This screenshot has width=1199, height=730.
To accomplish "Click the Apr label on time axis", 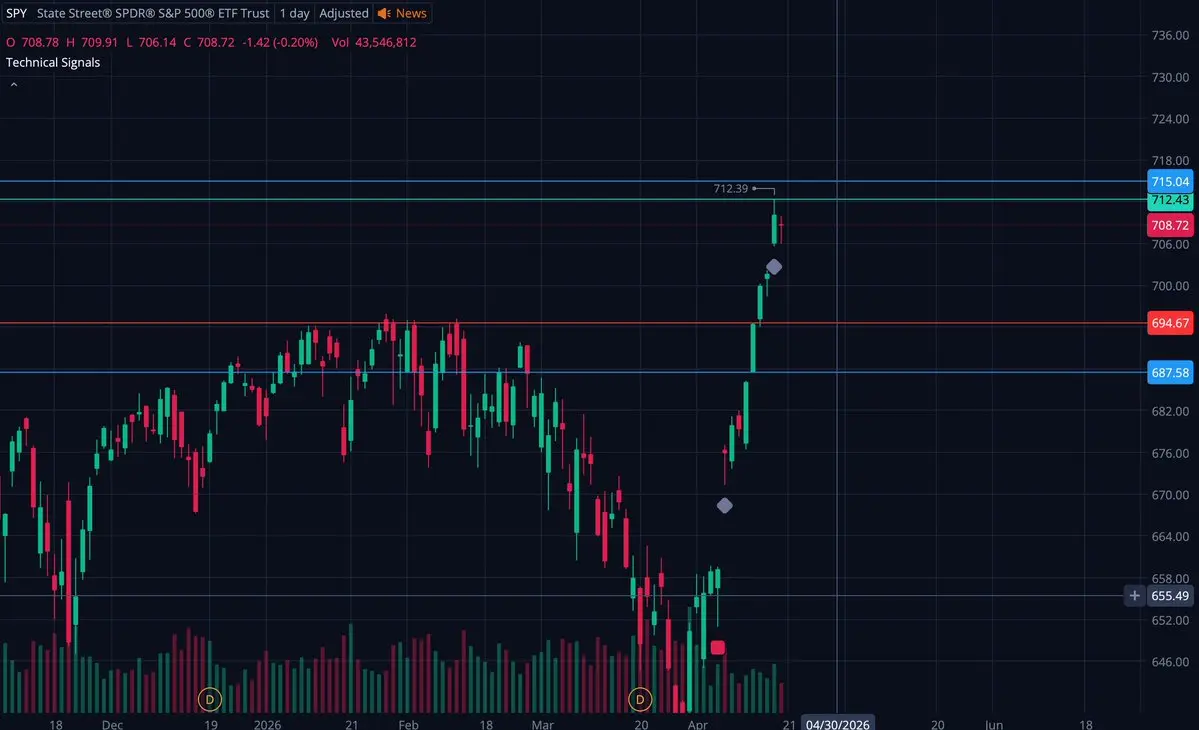I will click(x=697, y=724).
